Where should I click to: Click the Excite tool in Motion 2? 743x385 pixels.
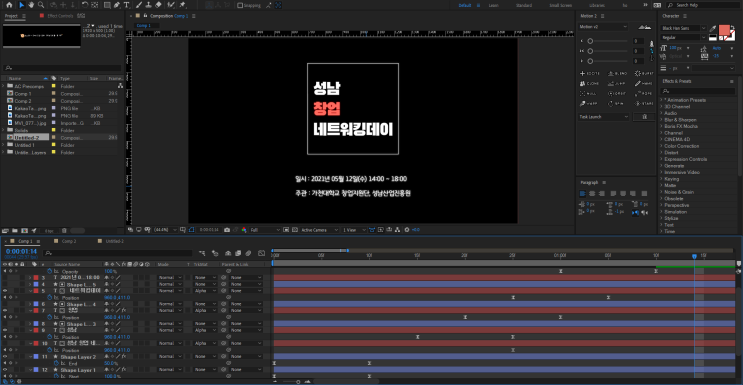[x=590, y=73]
